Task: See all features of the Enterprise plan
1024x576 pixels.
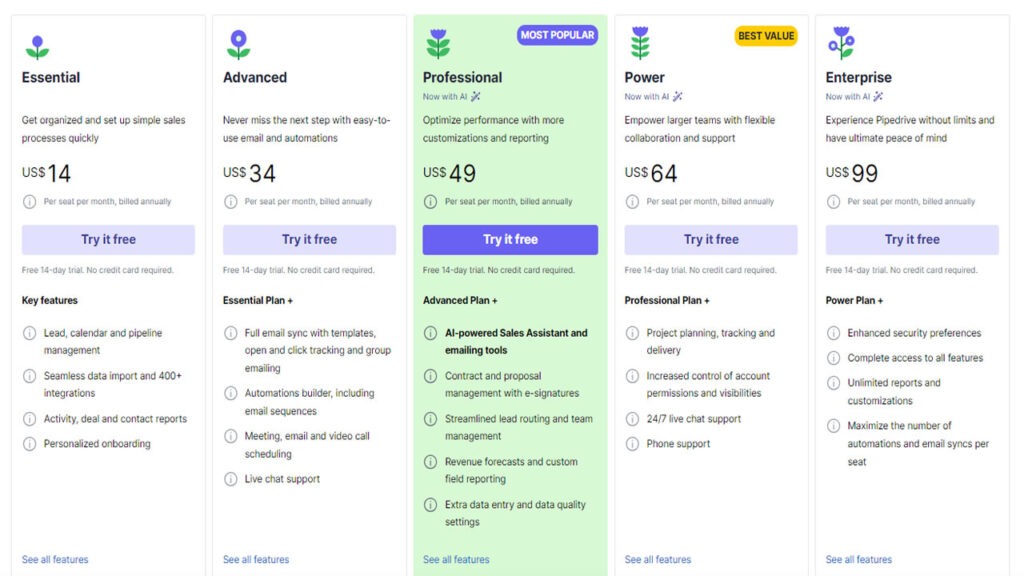Action: 858,560
